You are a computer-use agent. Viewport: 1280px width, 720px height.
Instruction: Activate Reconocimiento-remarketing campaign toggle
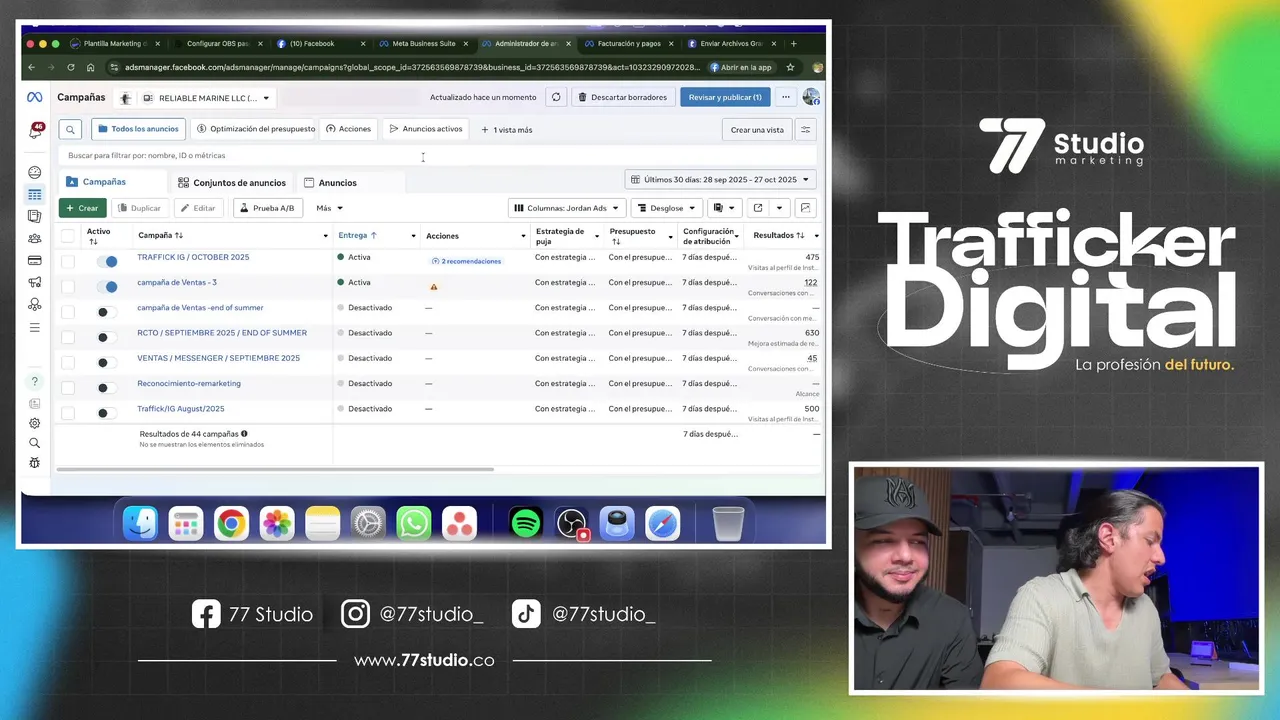(x=107, y=387)
